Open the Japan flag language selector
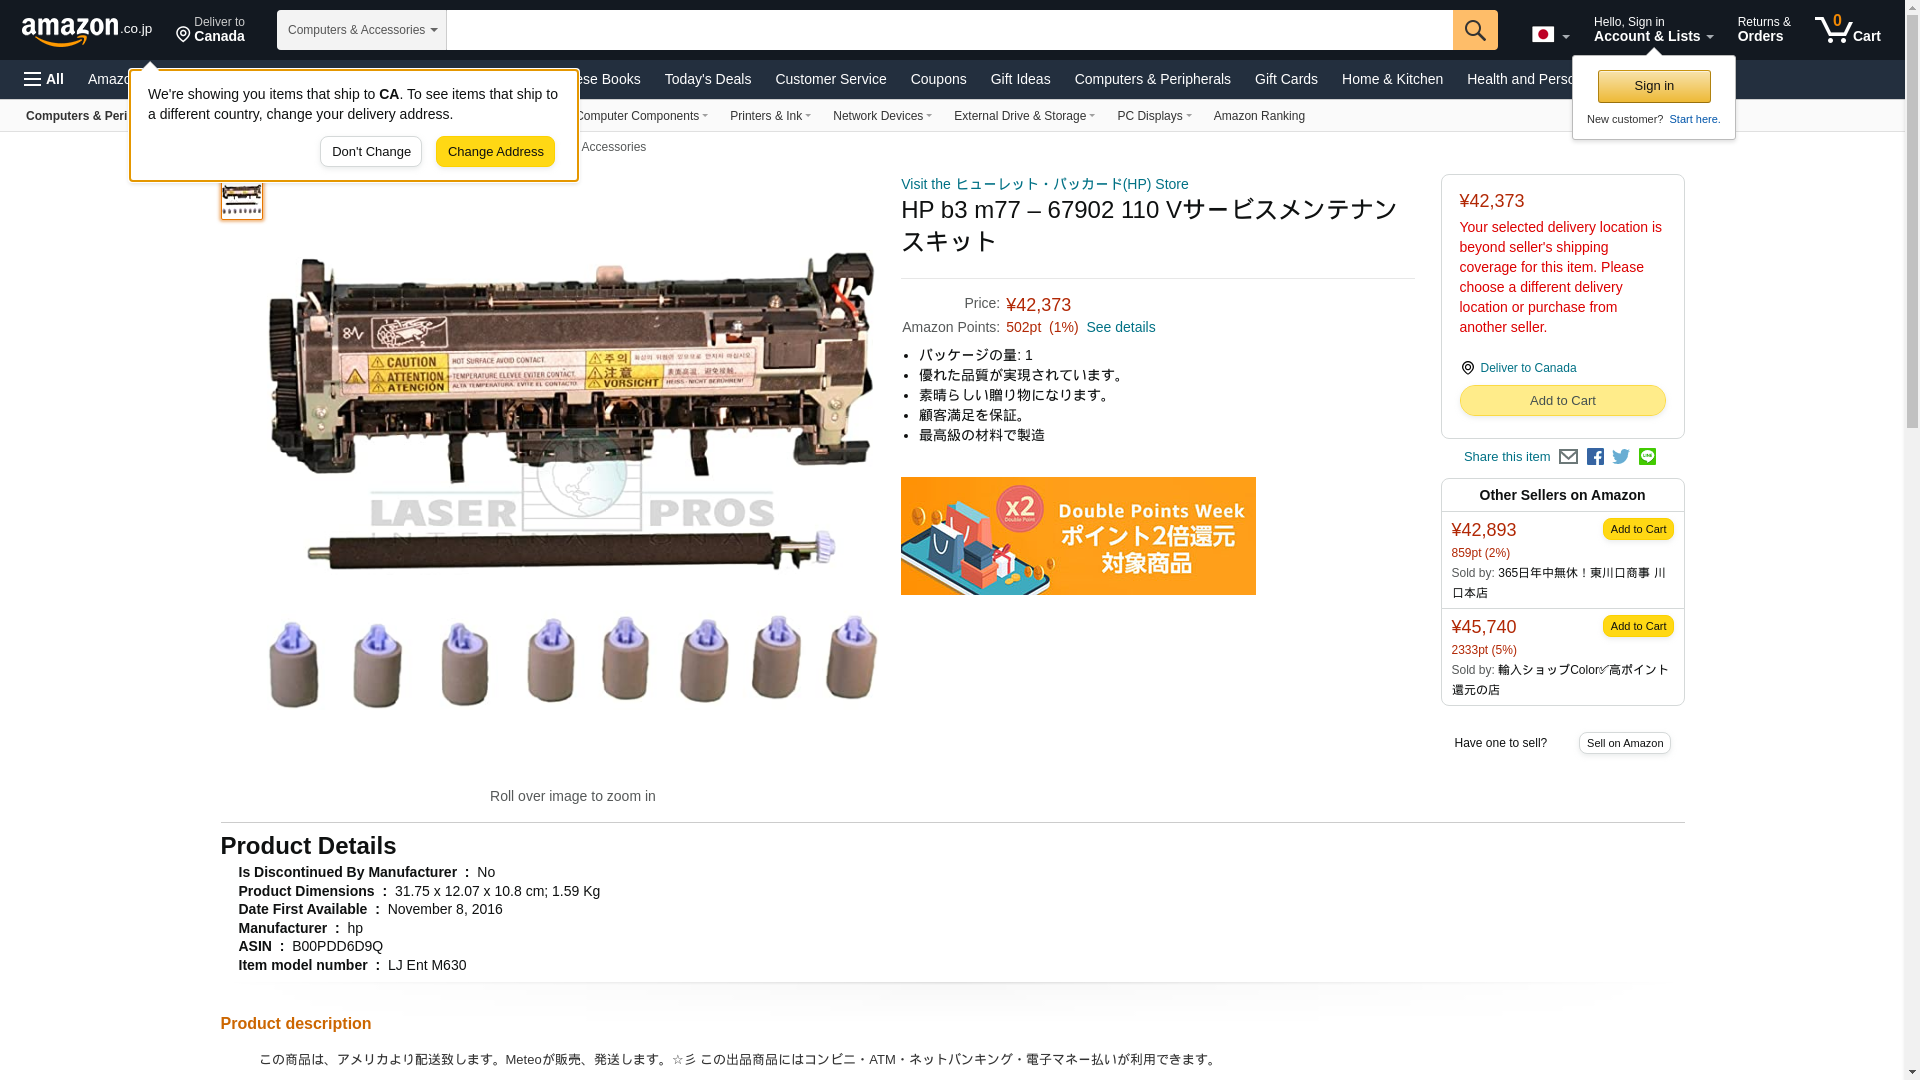The width and height of the screenshot is (1920, 1080). 1550,35
